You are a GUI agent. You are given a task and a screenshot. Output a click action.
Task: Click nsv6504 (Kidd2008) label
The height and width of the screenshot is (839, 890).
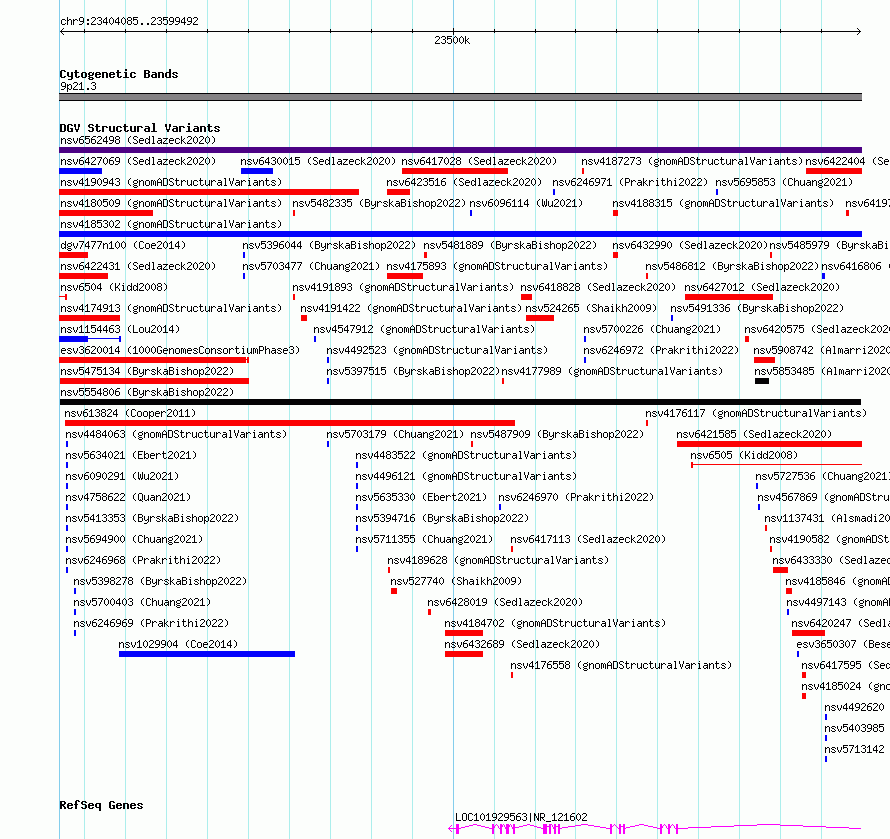(x=114, y=287)
